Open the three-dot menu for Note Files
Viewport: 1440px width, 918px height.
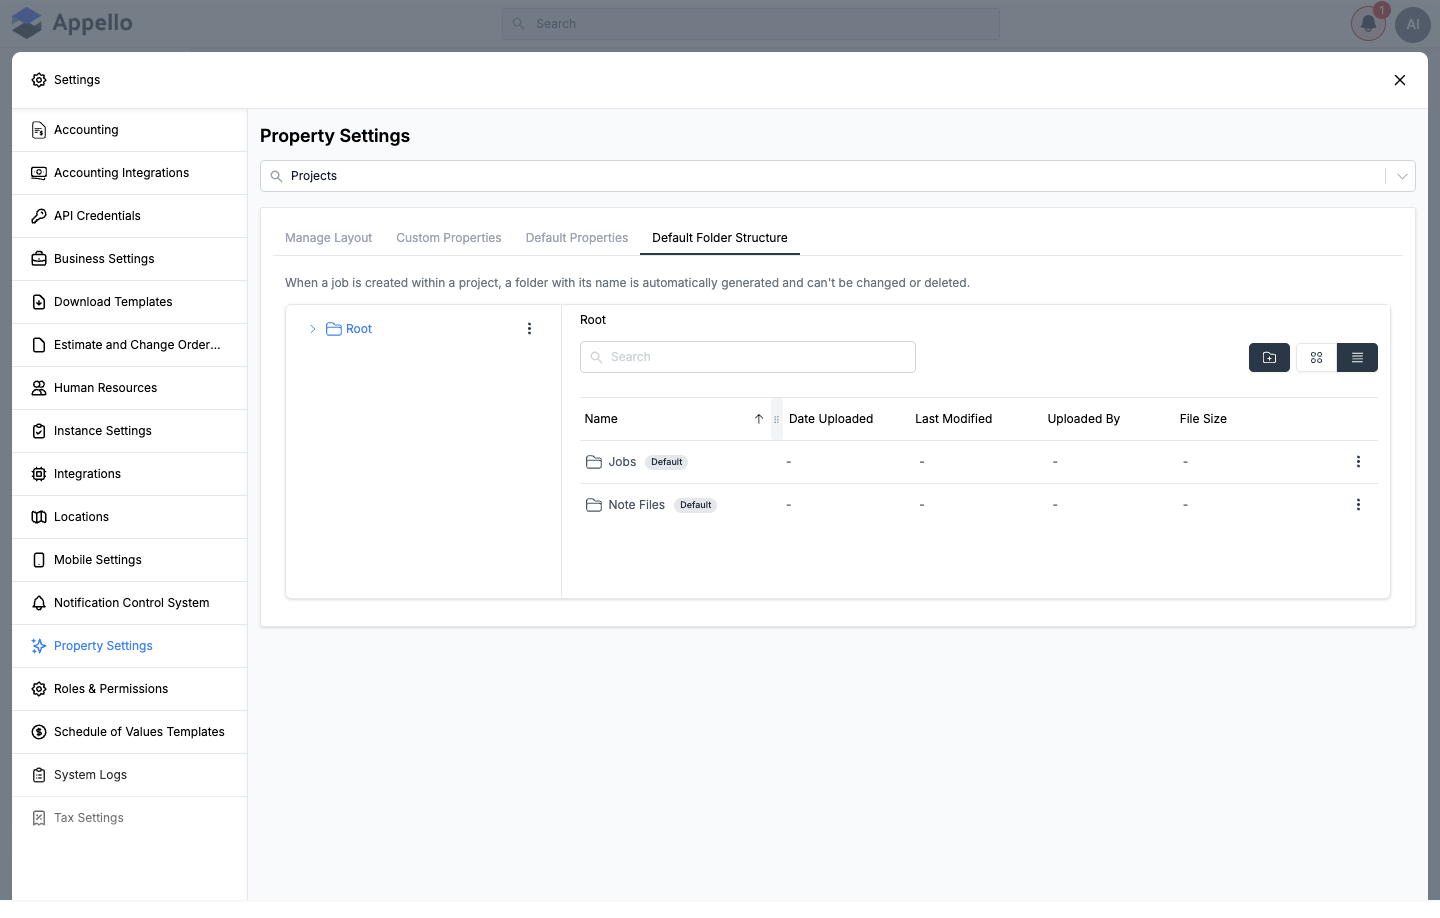tap(1358, 505)
